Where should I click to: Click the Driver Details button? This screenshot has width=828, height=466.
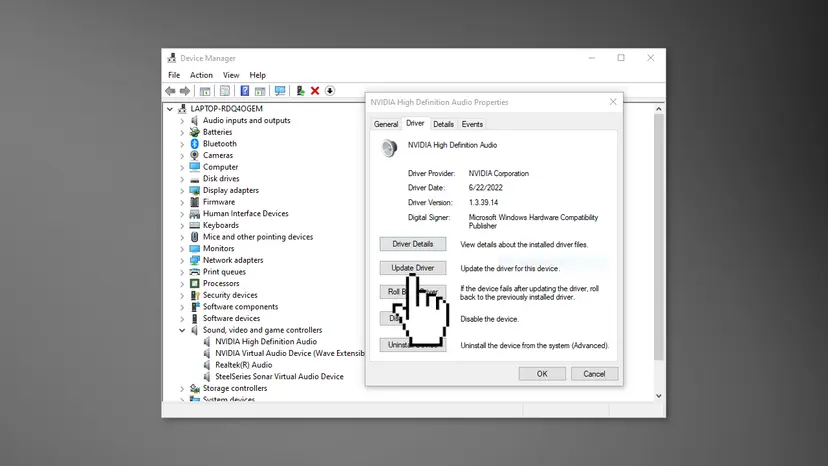(x=412, y=244)
